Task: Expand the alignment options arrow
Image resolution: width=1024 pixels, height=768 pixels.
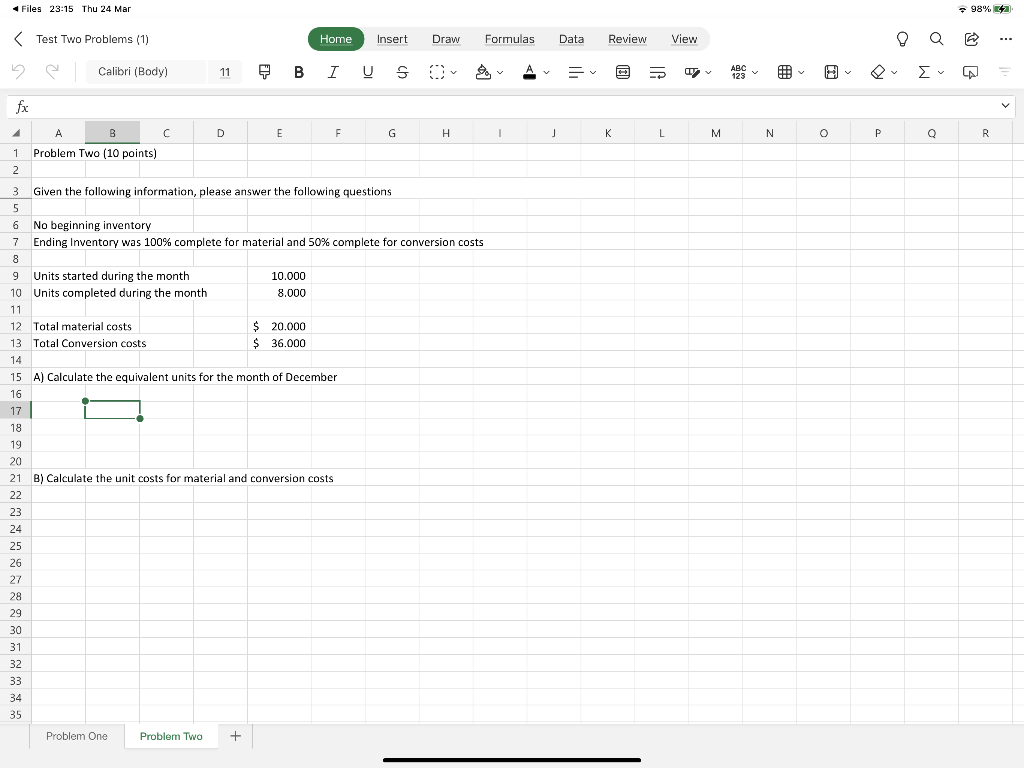Action: [593, 72]
